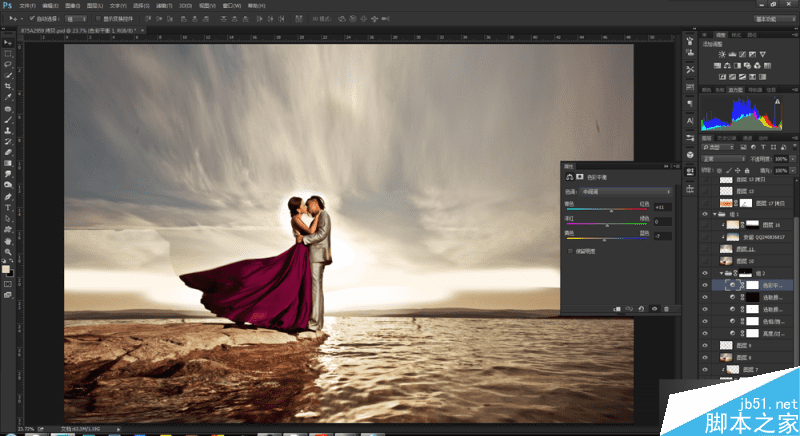Screen dimensions: 800x436
Task: Select the Brush tool
Action: coord(8,119)
